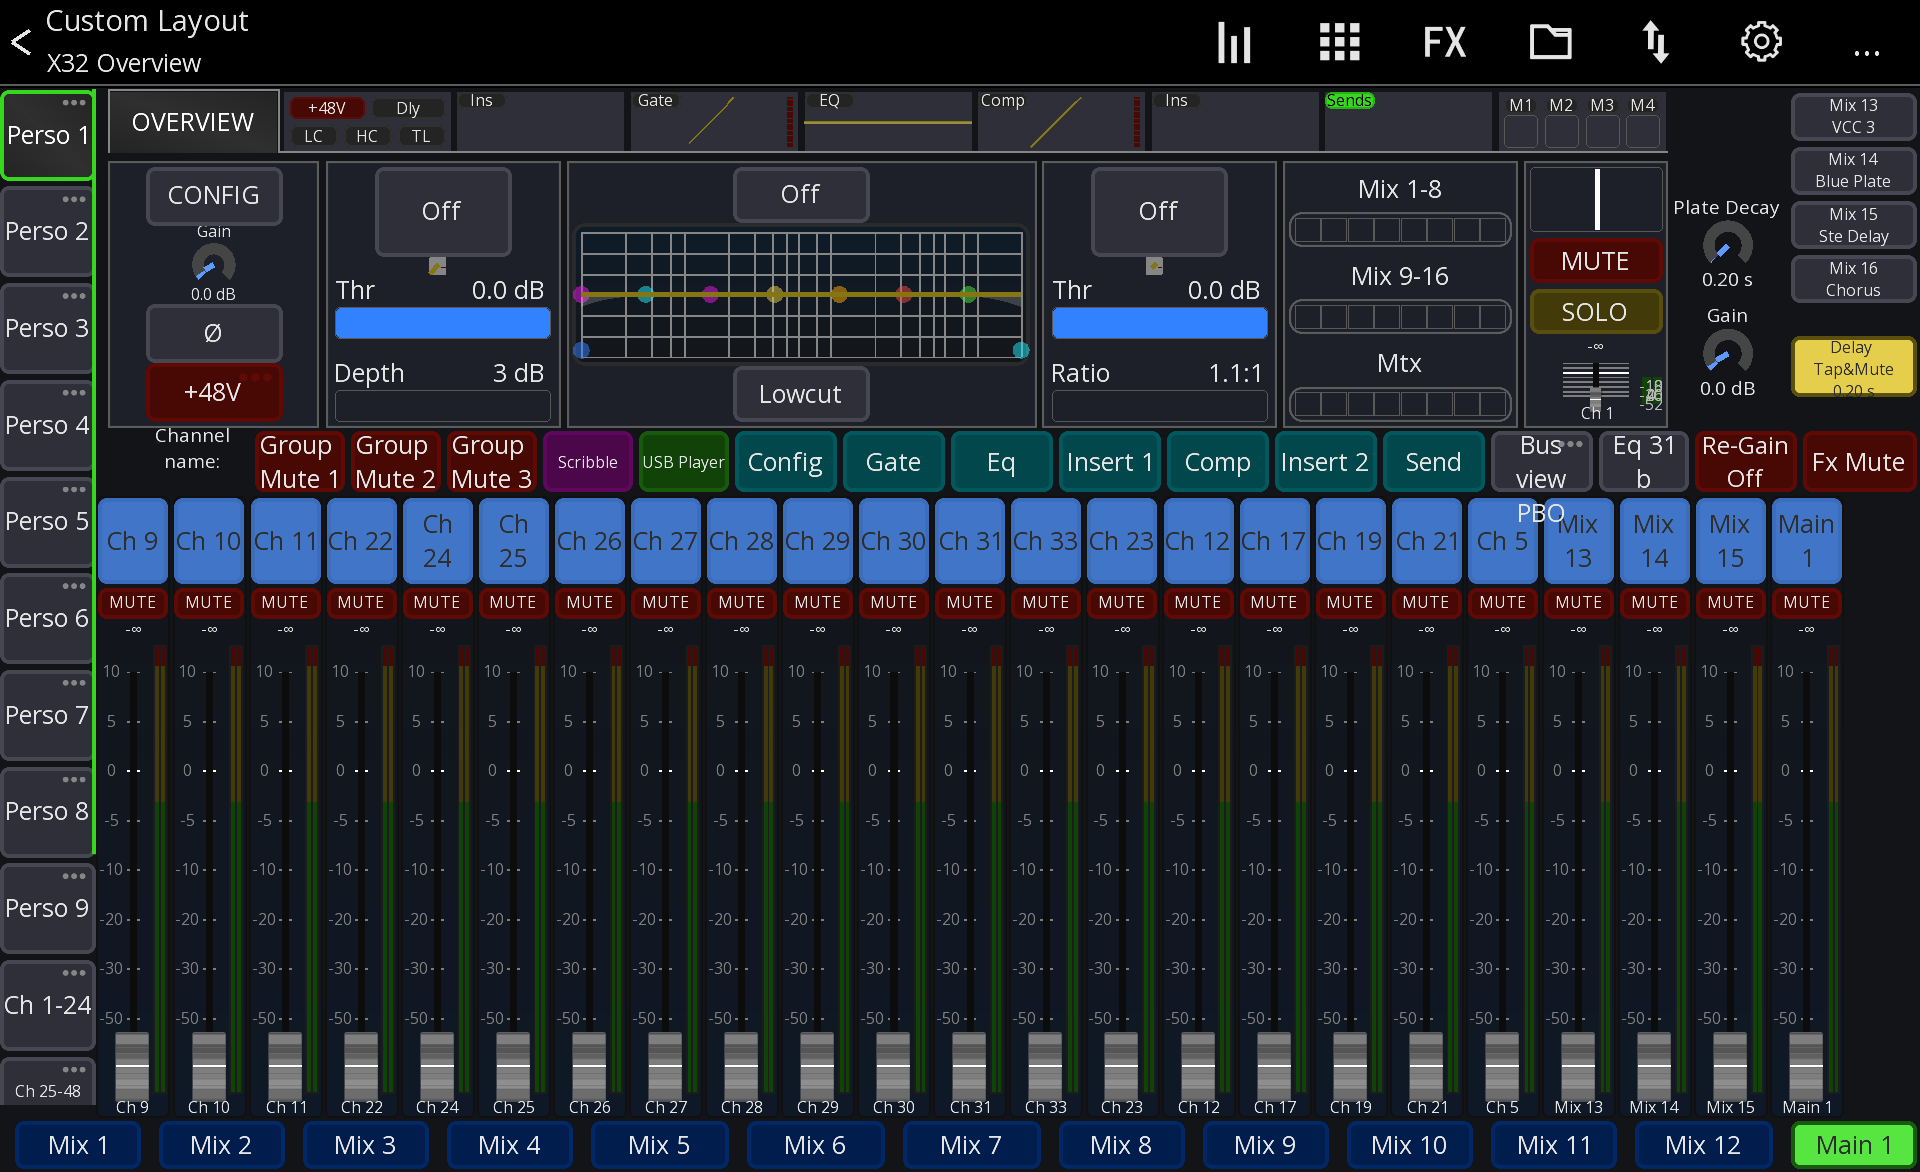Open the Scribble button
The image size is (1920, 1172).
587,461
